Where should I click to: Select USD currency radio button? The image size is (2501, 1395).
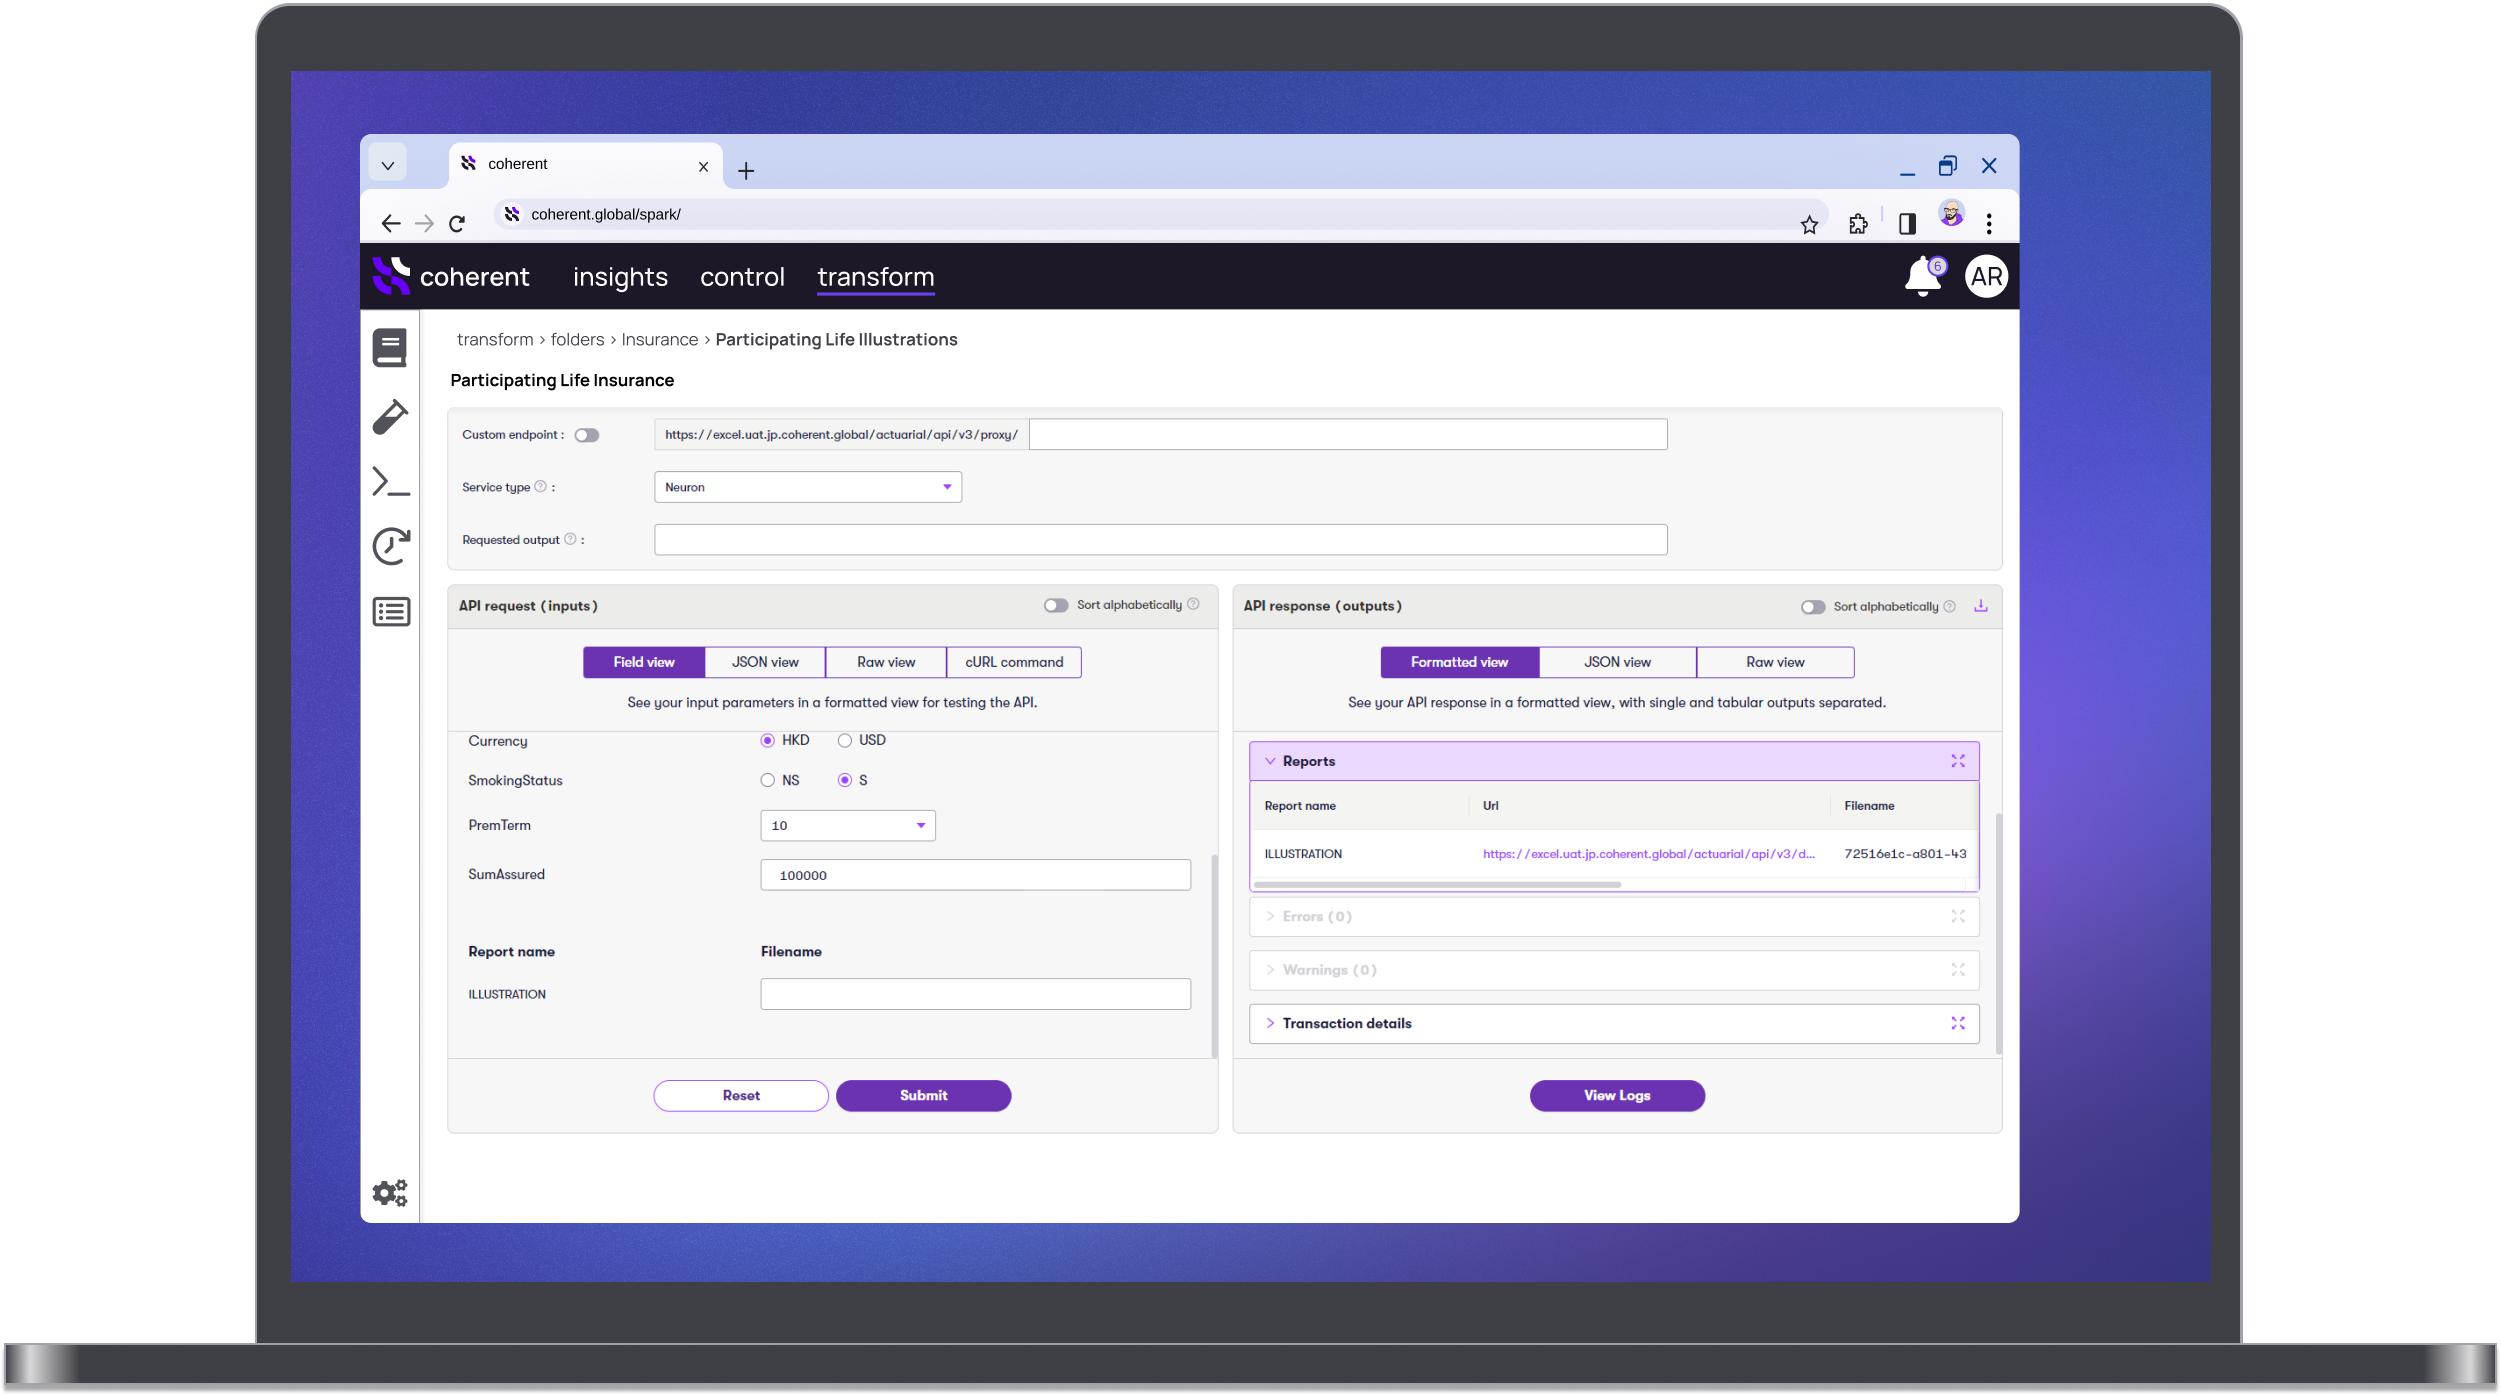(x=845, y=741)
